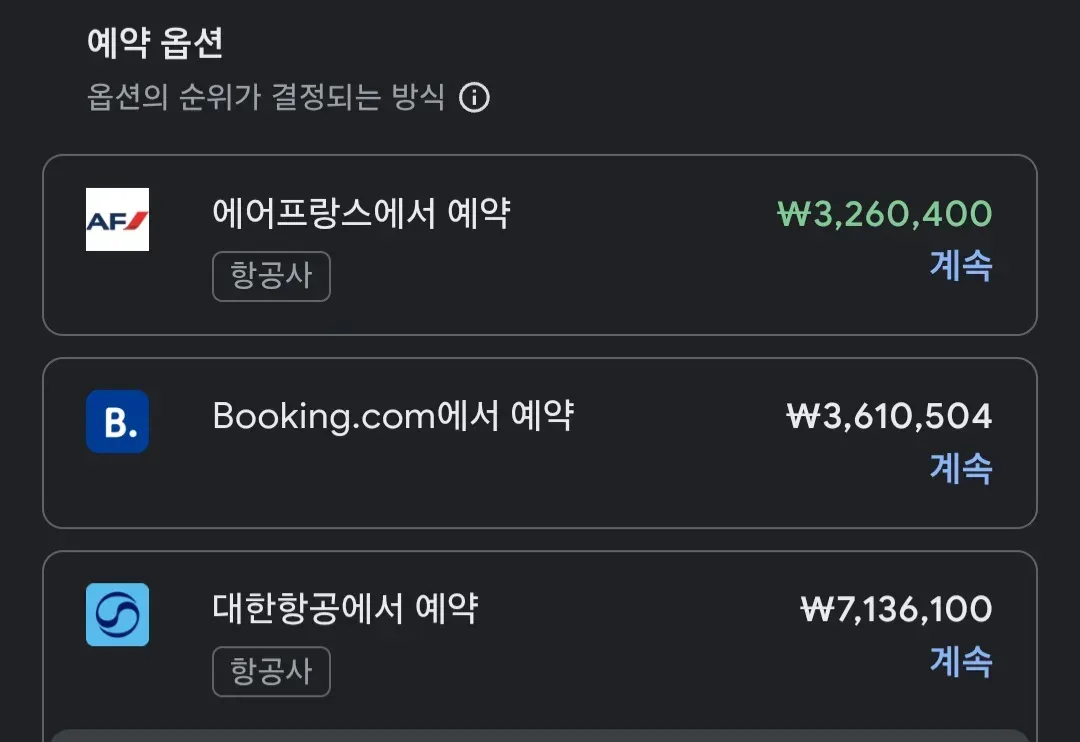Click the 옵션의 순위가 결정되는 방식 text

[x=263, y=98]
